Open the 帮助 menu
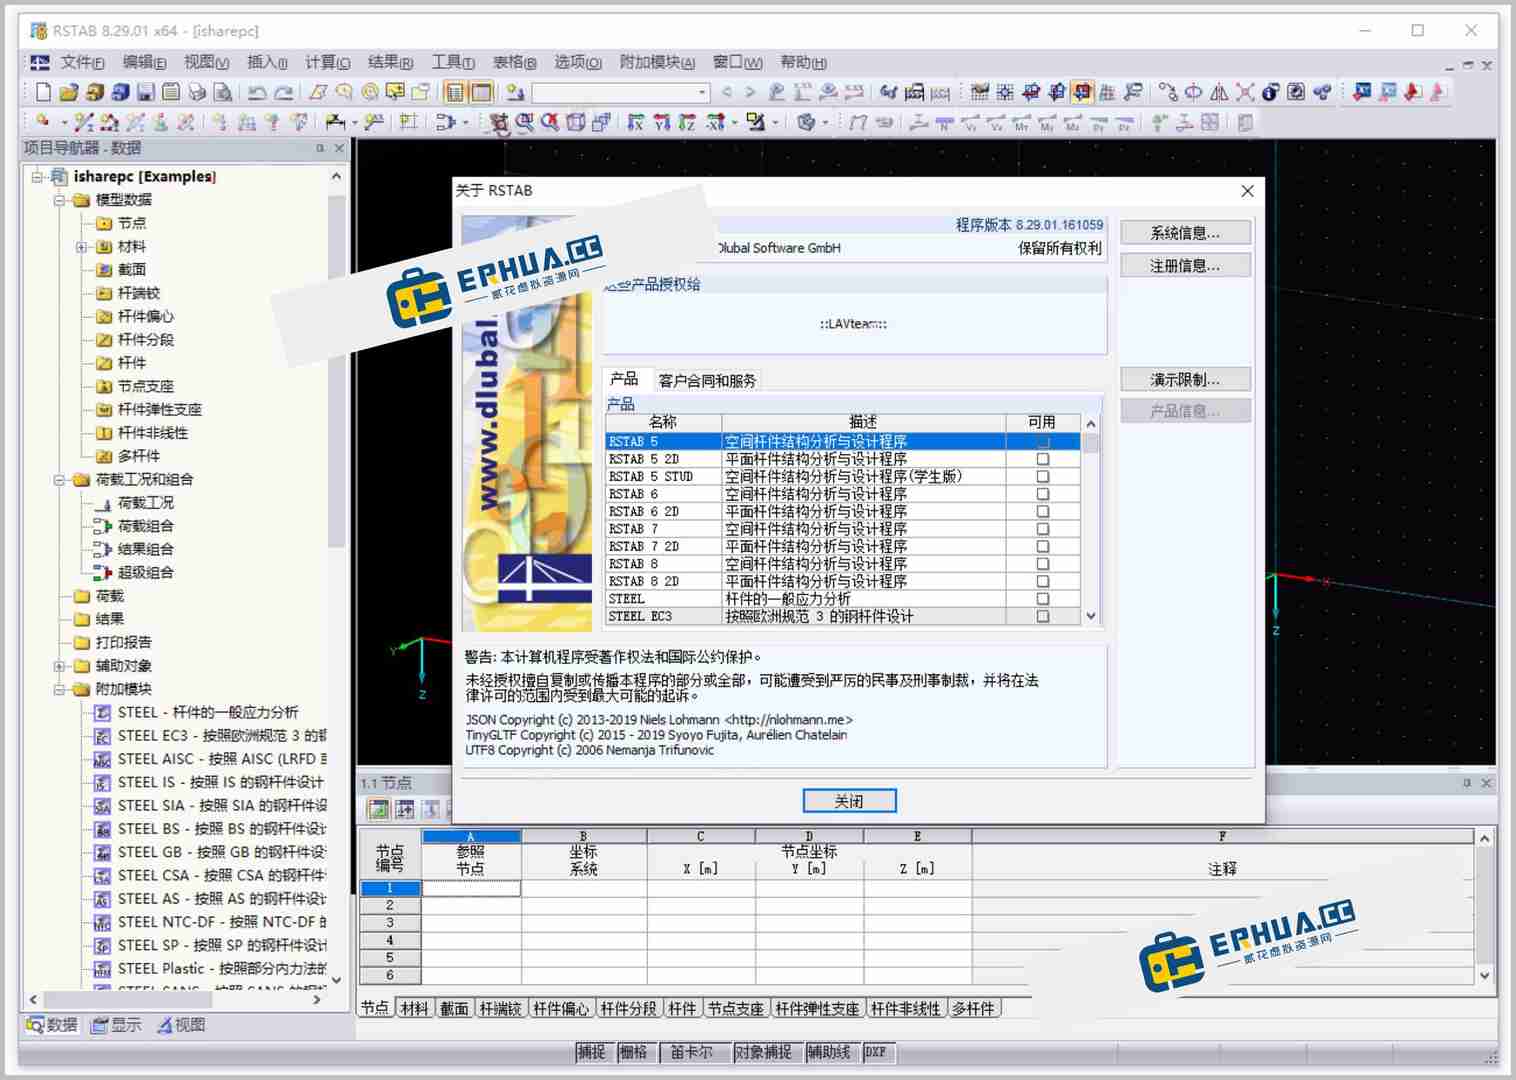1516x1080 pixels. [803, 62]
